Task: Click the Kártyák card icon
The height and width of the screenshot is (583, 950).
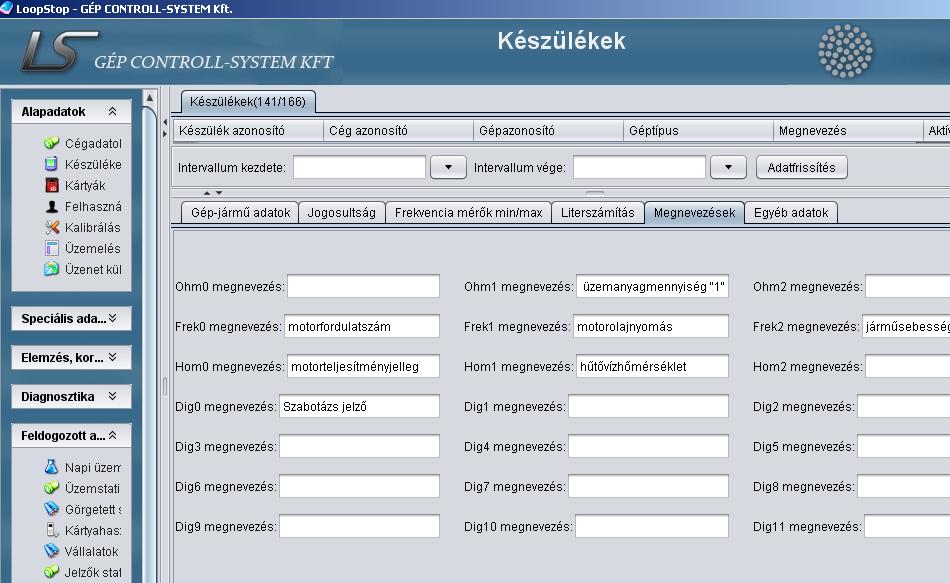Action: (x=52, y=186)
